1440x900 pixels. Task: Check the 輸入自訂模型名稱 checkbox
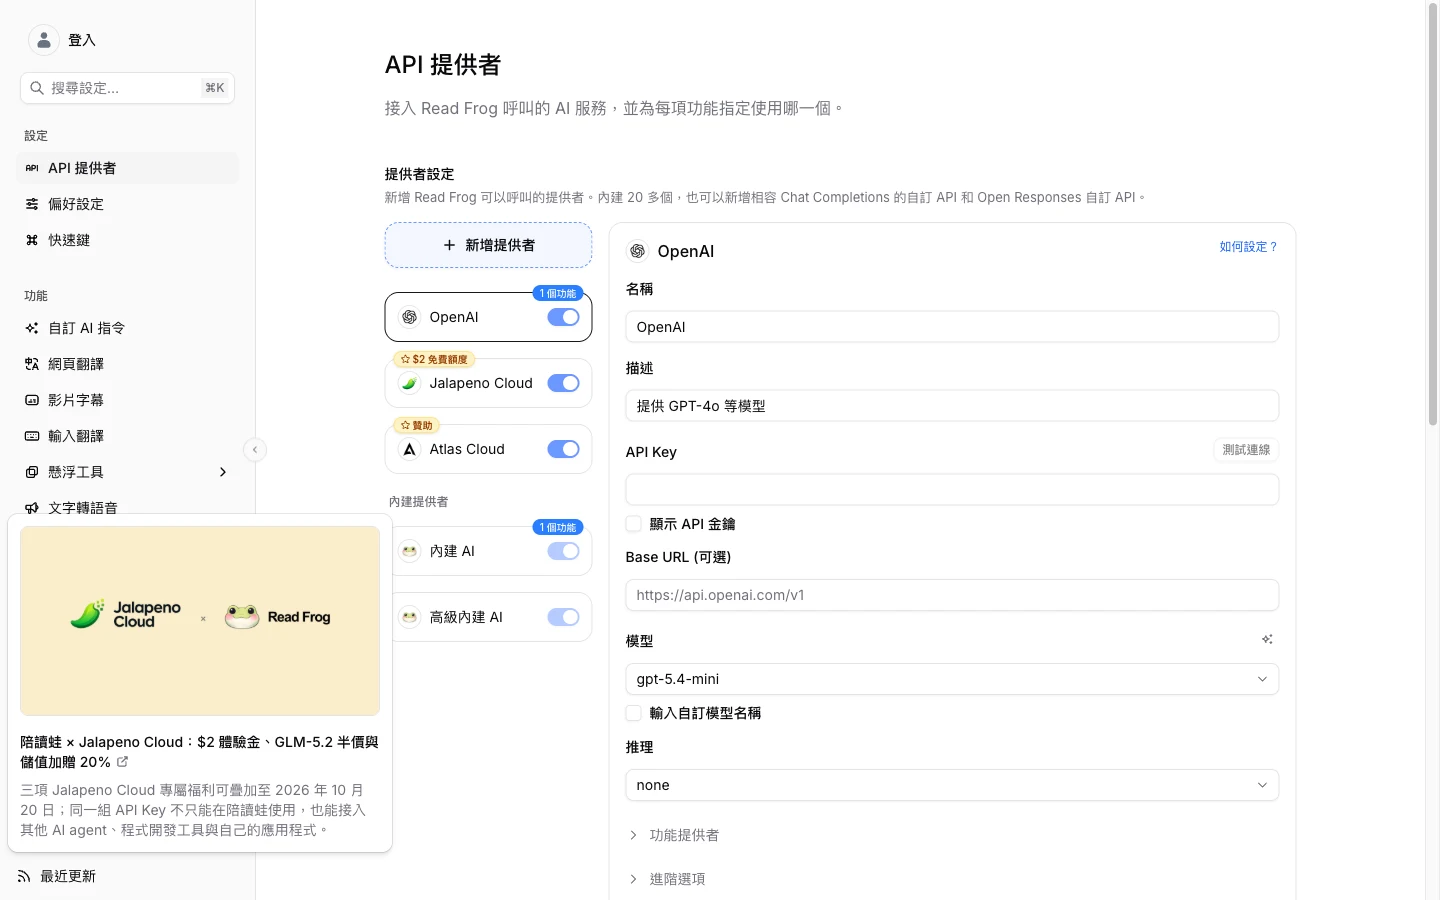click(x=633, y=713)
